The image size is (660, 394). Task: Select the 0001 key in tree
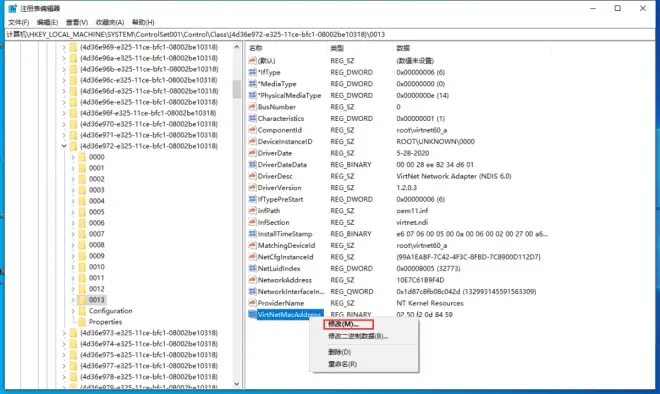96,168
